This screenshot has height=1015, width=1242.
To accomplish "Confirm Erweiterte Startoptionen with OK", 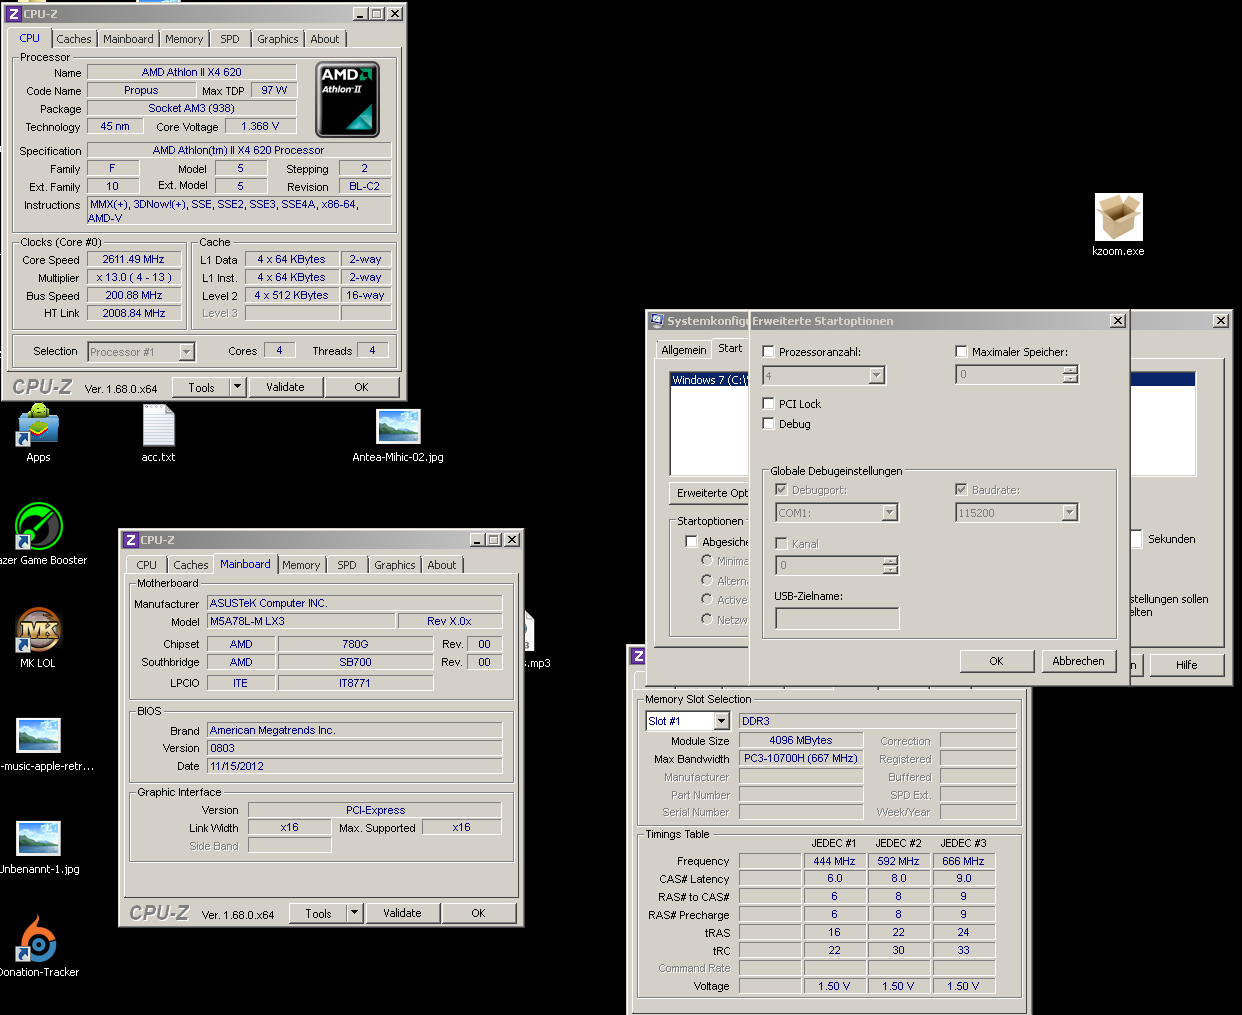I will [x=996, y=661].
